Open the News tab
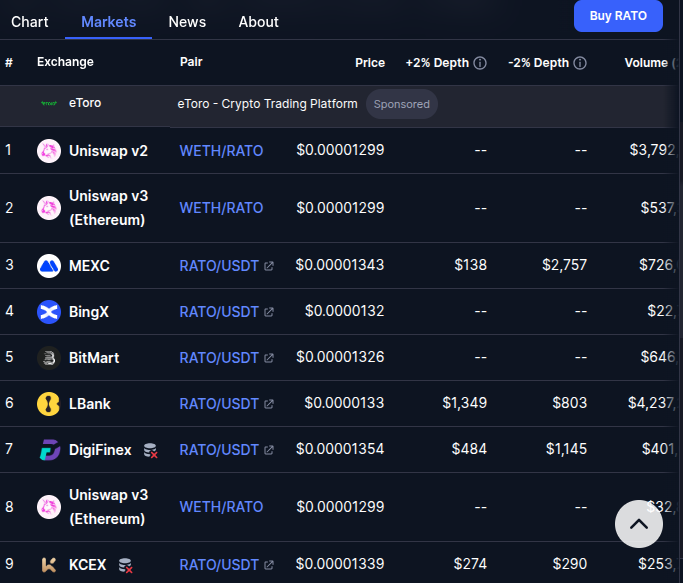This screenshot has height=583, width=683. [187, 22]
